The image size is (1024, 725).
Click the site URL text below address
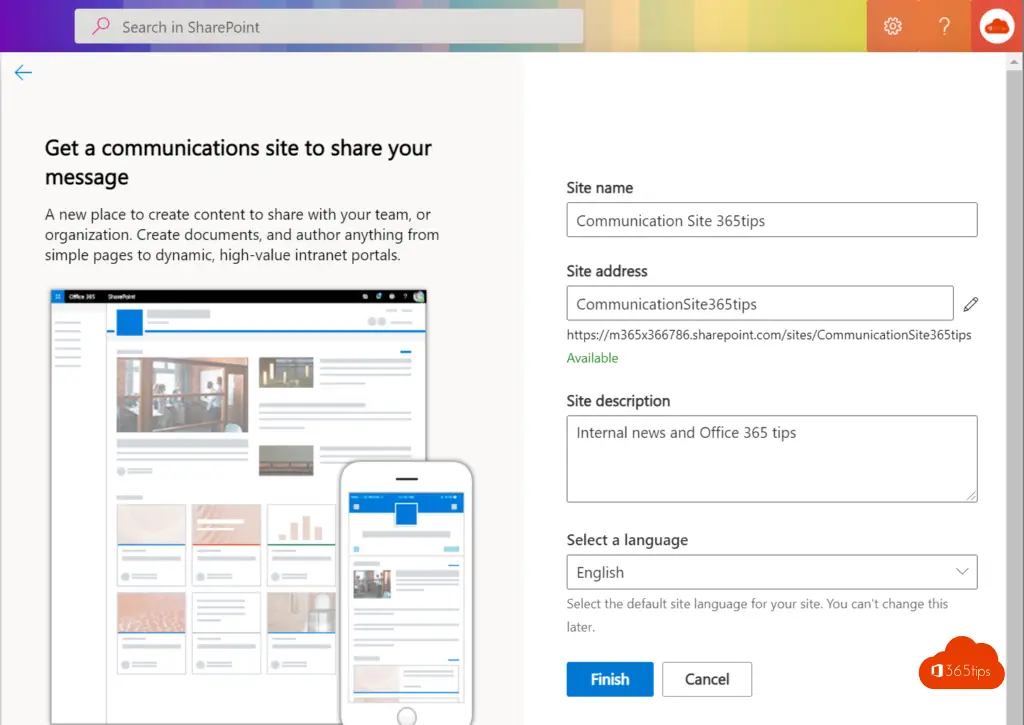769,335
